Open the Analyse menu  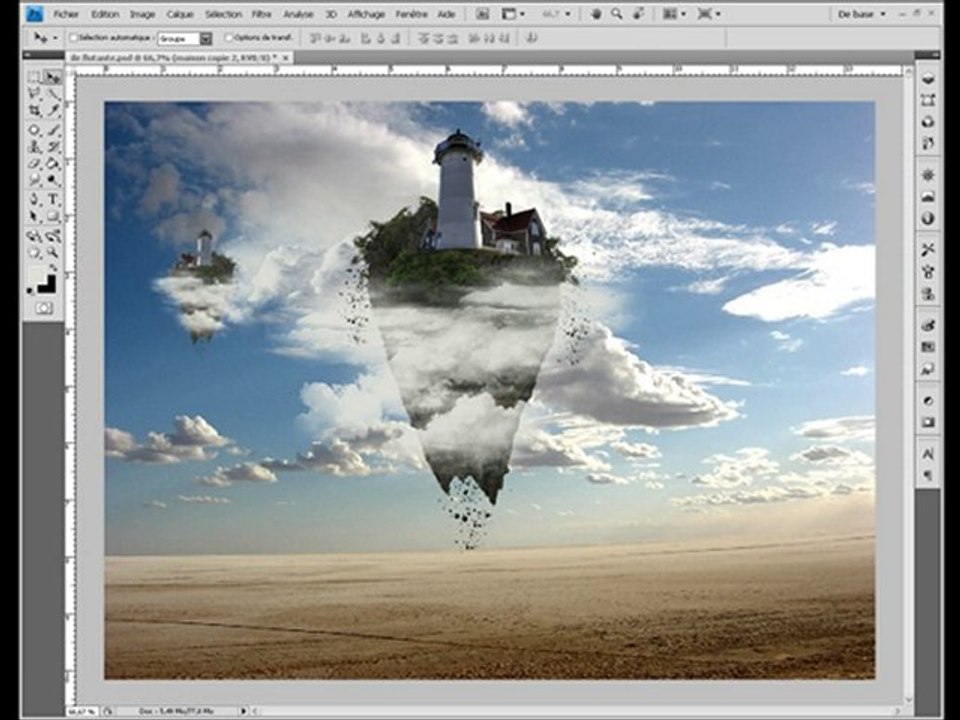[298, 13]
